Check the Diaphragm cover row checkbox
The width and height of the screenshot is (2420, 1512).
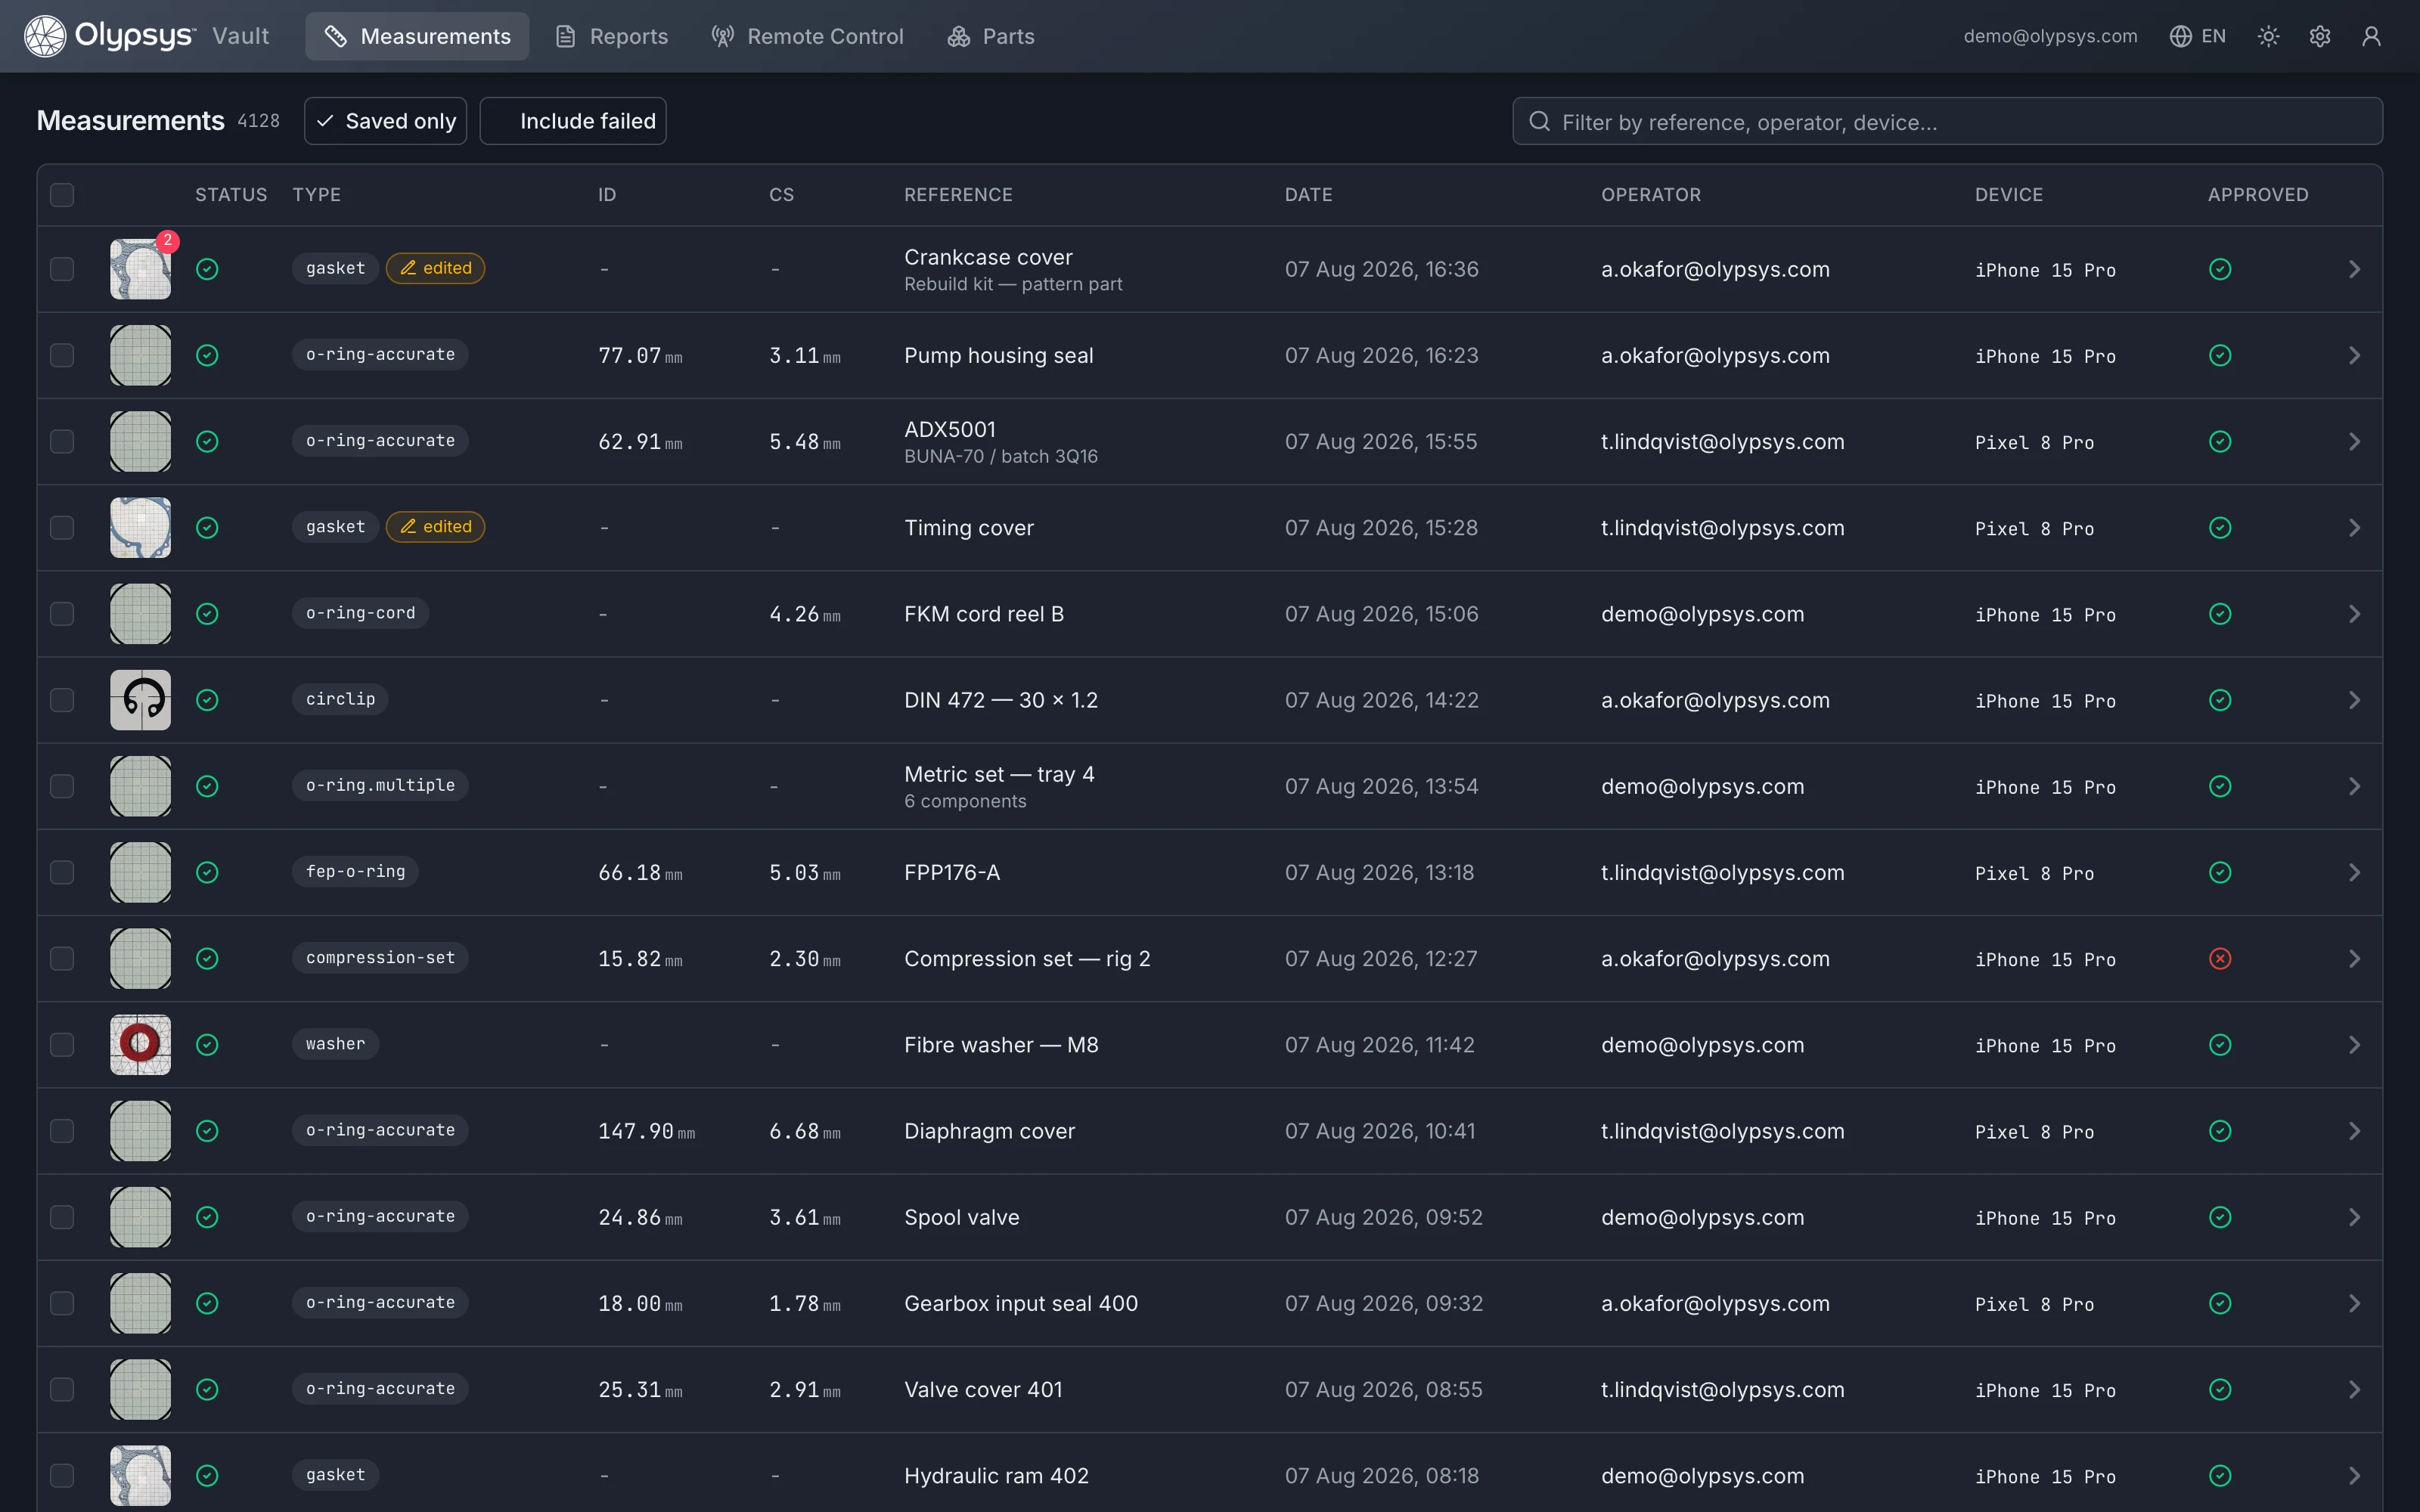(x=62, y=1131)
